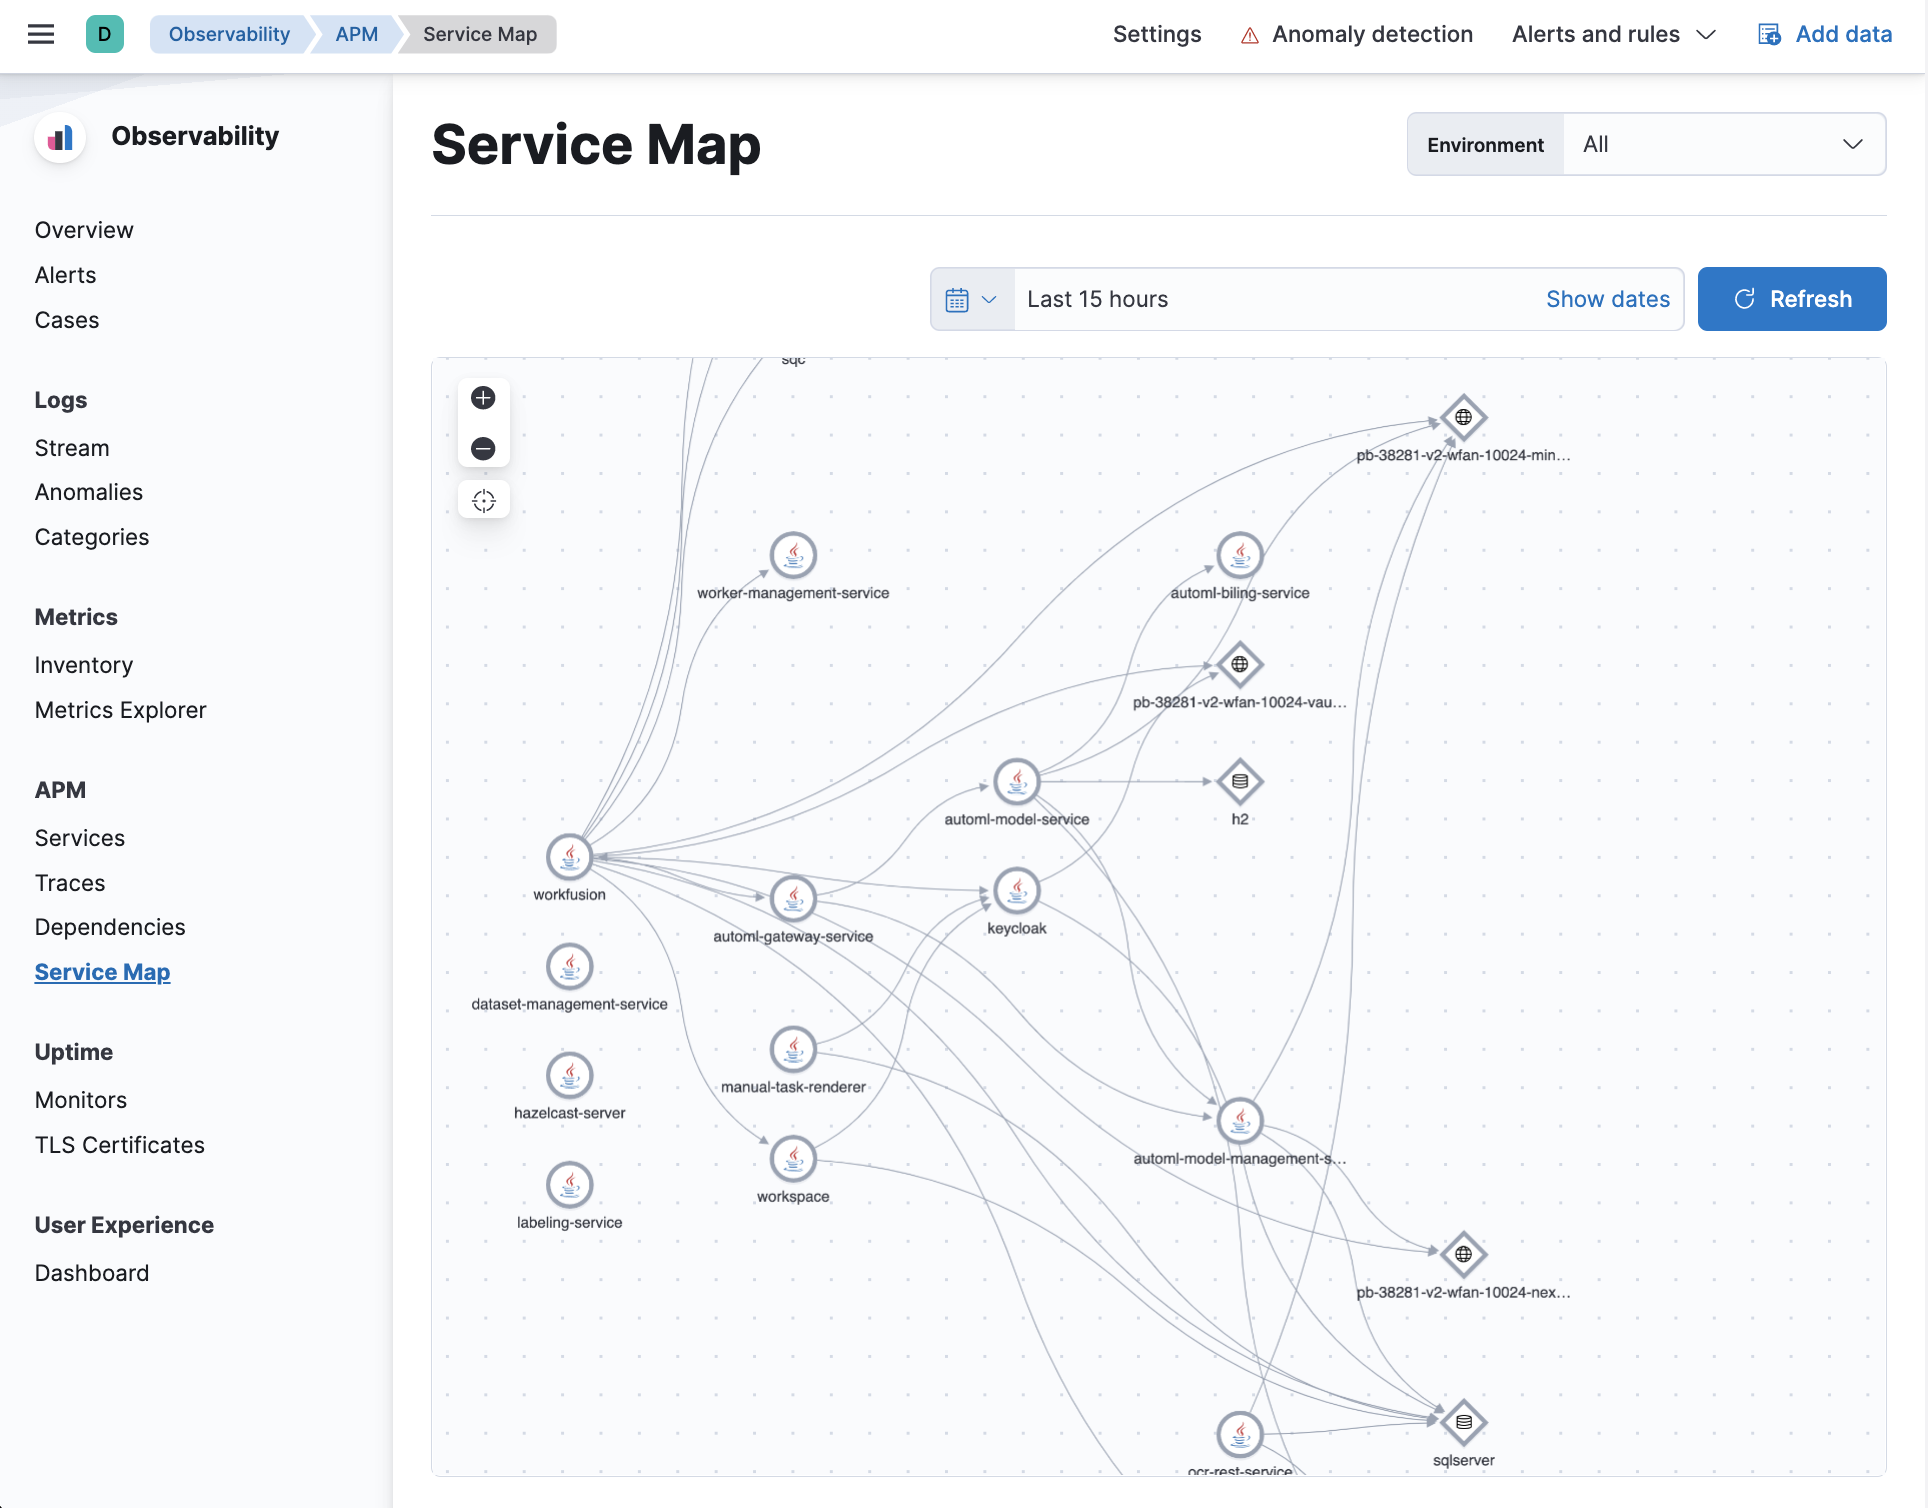The width and height of the screenshot is (1928, 1508).
Task: Open Services under APM
Action: click(x=80, y=838)
